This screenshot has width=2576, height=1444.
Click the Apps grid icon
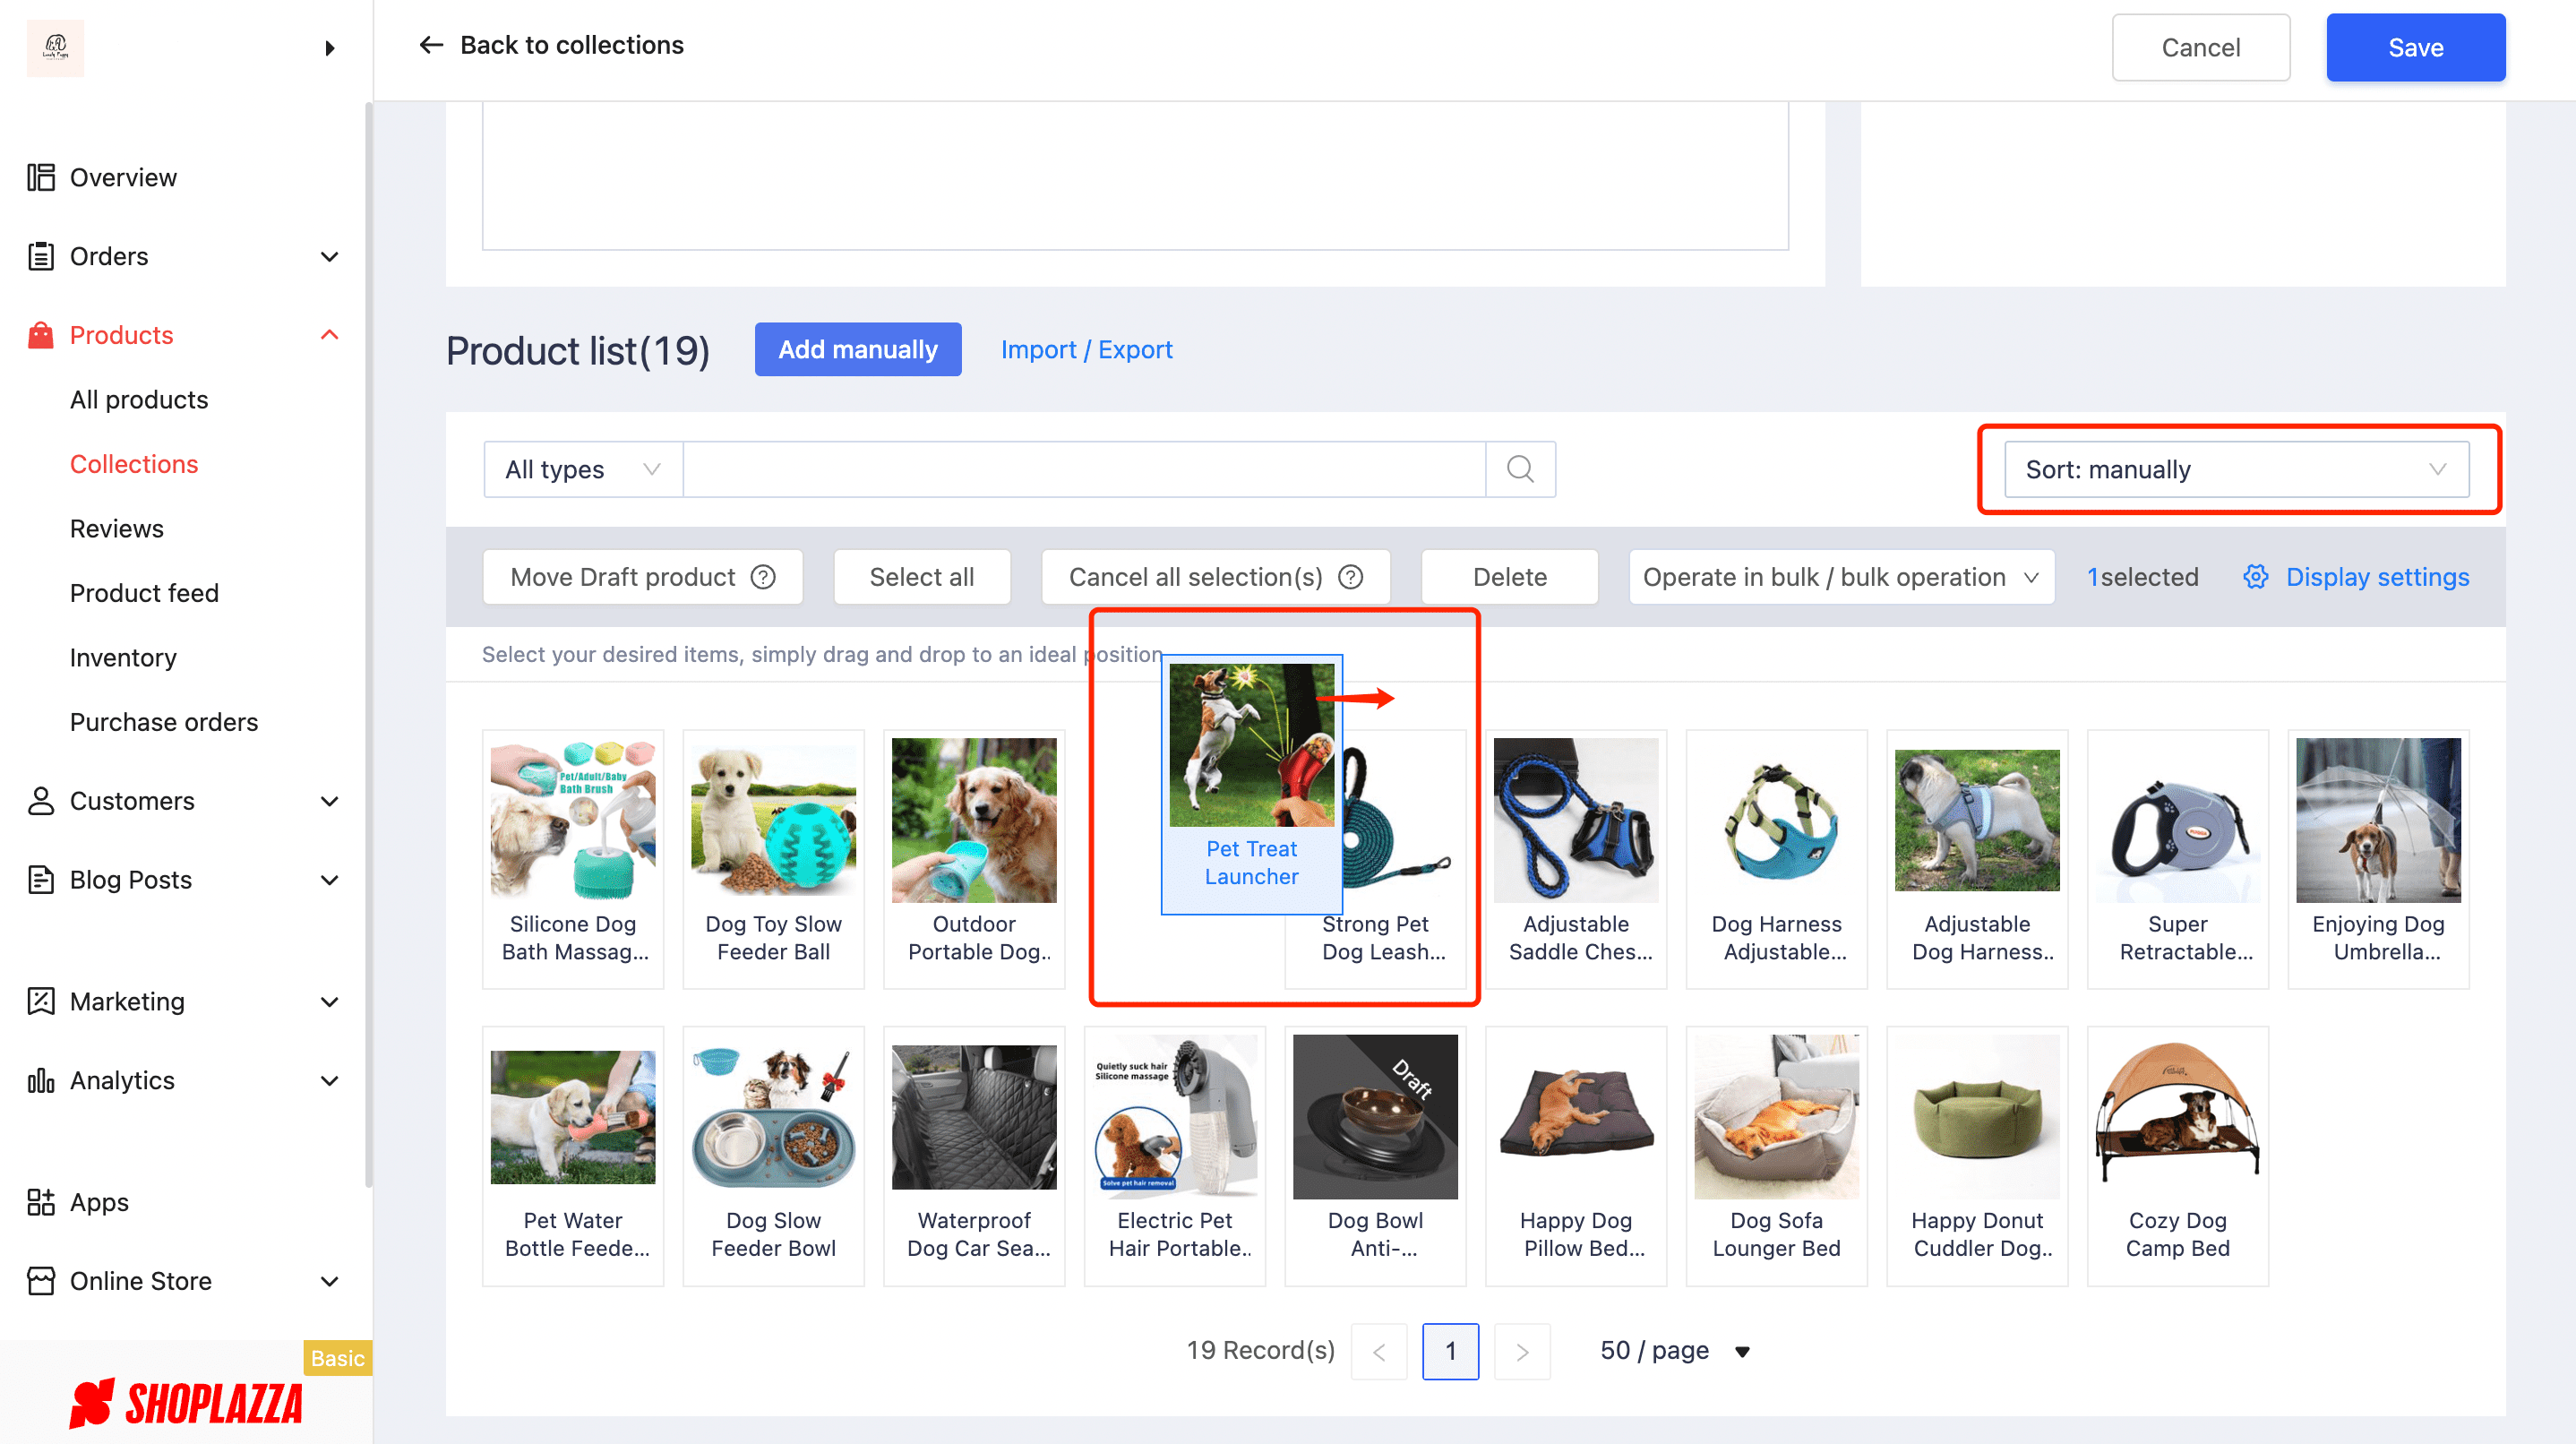(x=41, y=1202)
